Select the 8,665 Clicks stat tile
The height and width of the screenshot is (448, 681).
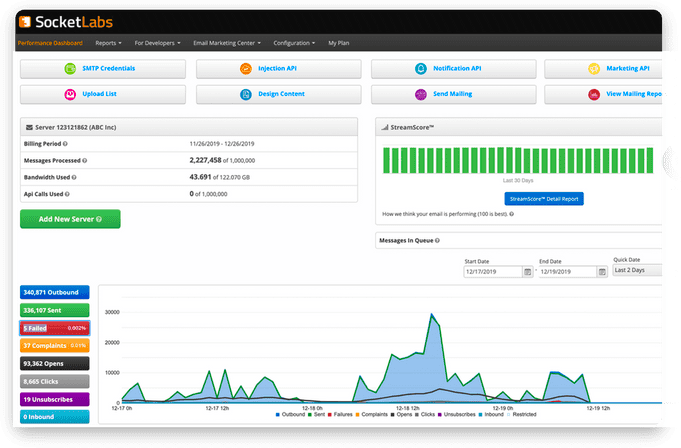coord(55,382)
